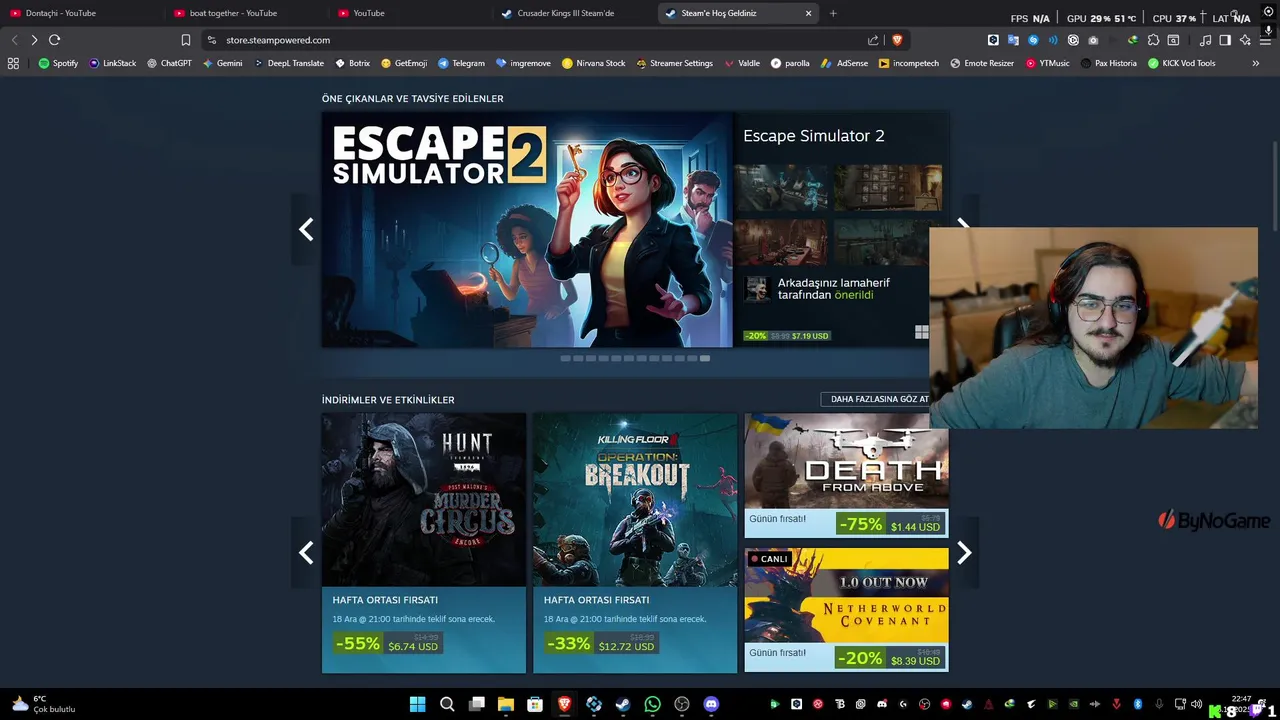Open taskbar Search magnifier

pyautogui.click(x=447, y=705)
